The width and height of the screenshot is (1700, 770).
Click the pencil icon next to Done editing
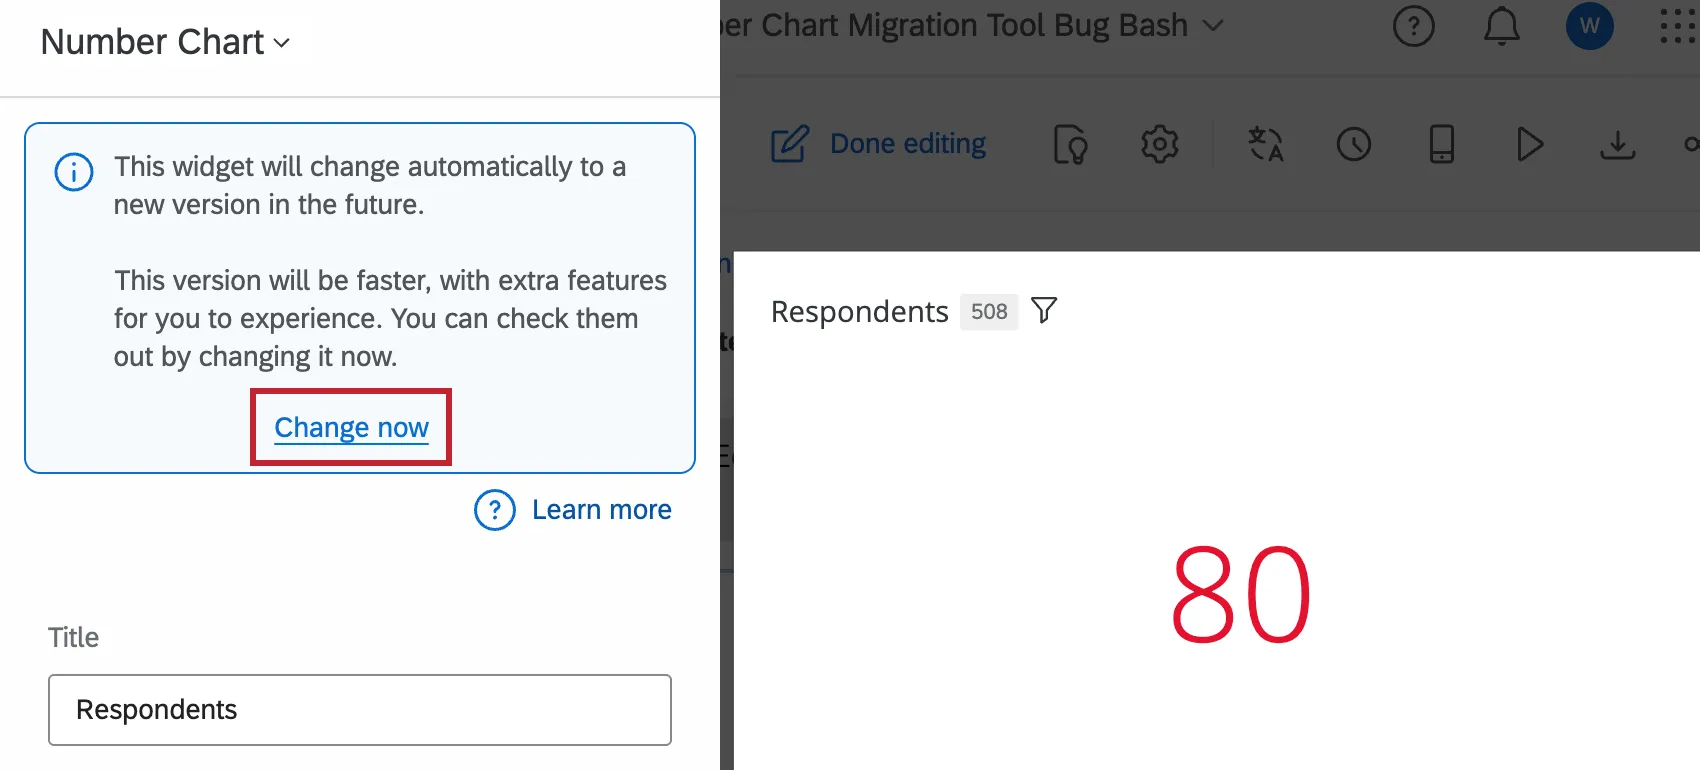tap(789, 143)
